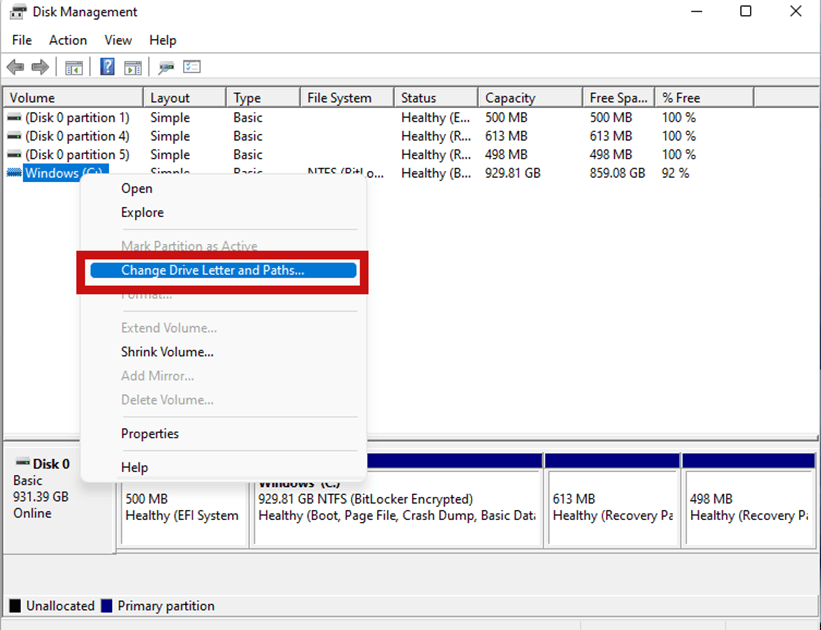Sort by the Layout column header

coord(185,98)
